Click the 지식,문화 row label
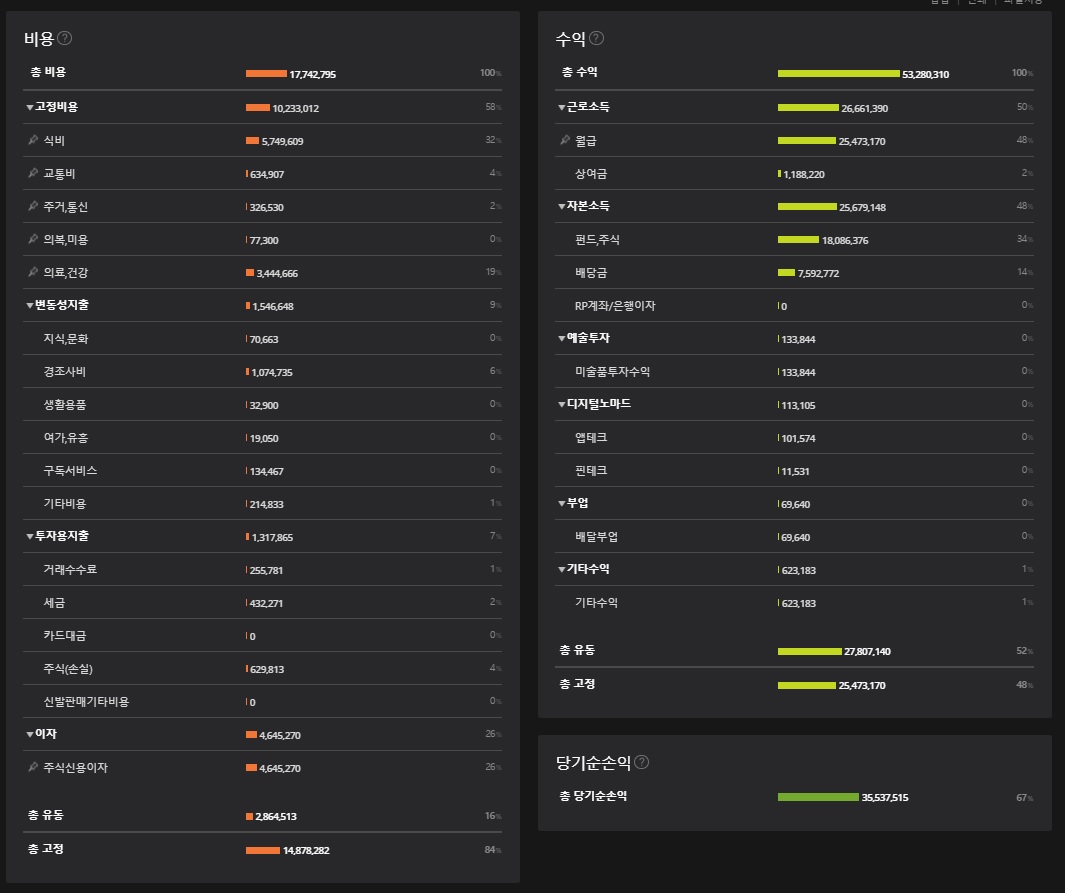Screen dimensions: 1065x893 click(x=66, y=339)
